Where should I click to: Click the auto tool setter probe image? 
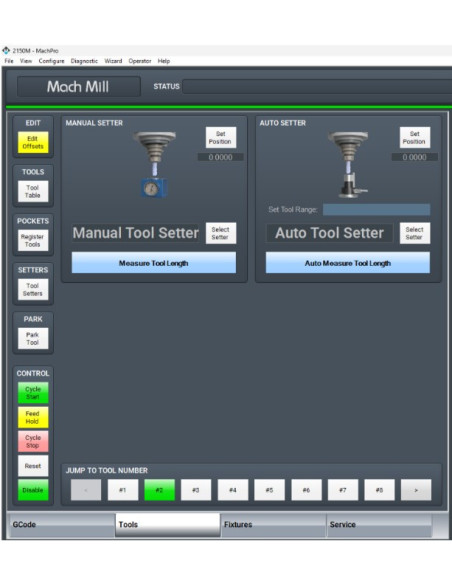pos(349,164)
